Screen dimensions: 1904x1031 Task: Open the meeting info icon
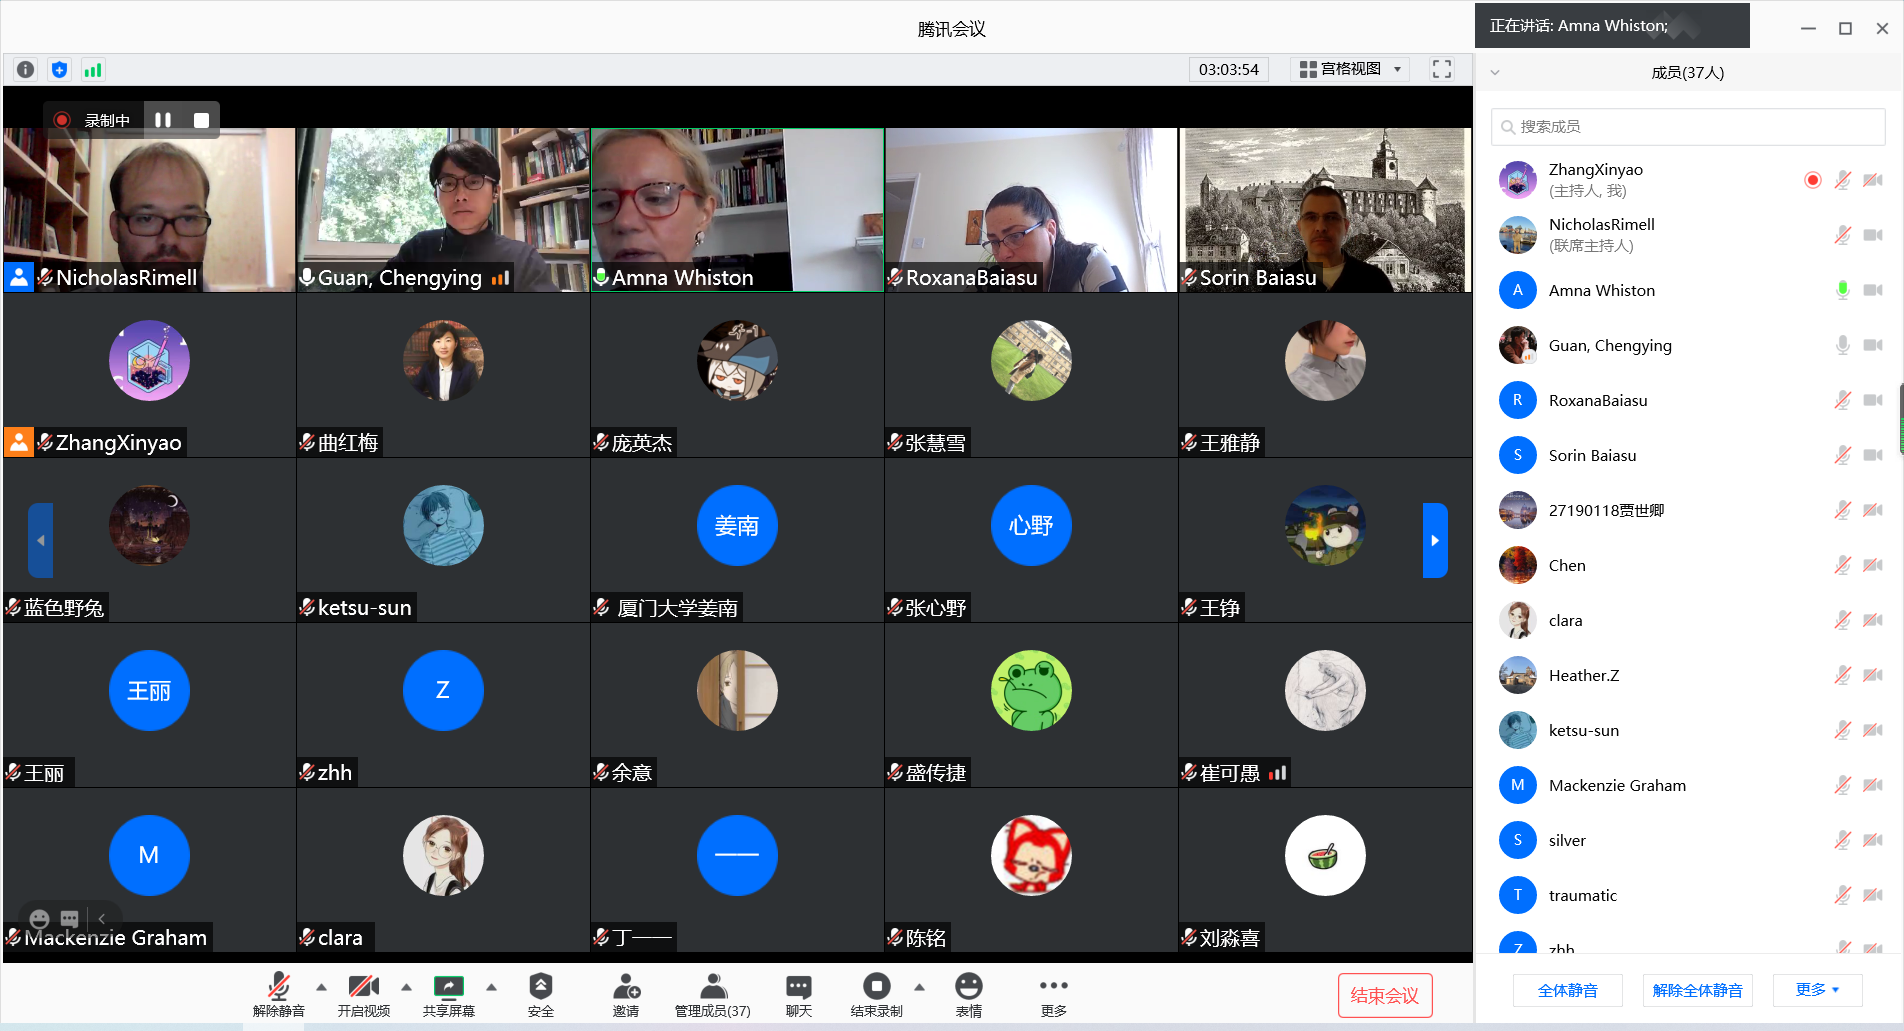coord(26,70)
